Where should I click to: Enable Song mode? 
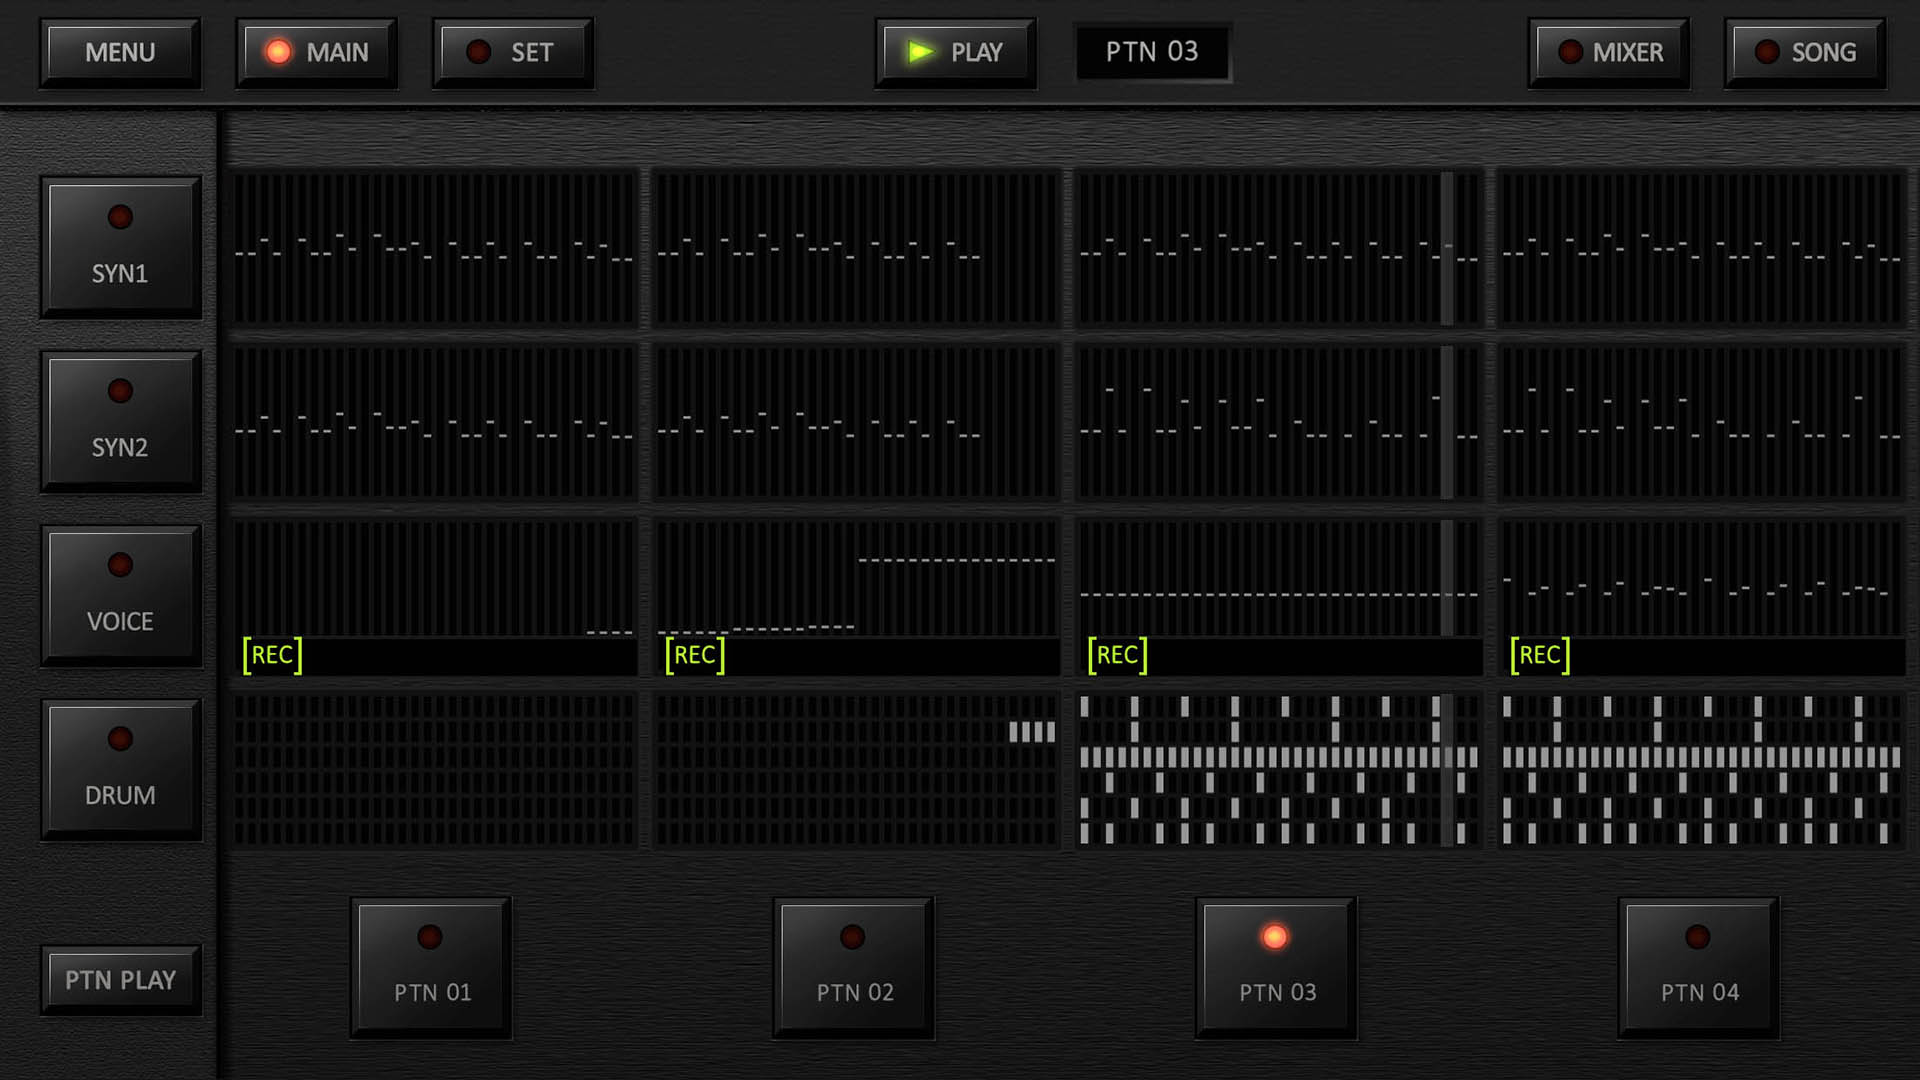(1805, 53)
